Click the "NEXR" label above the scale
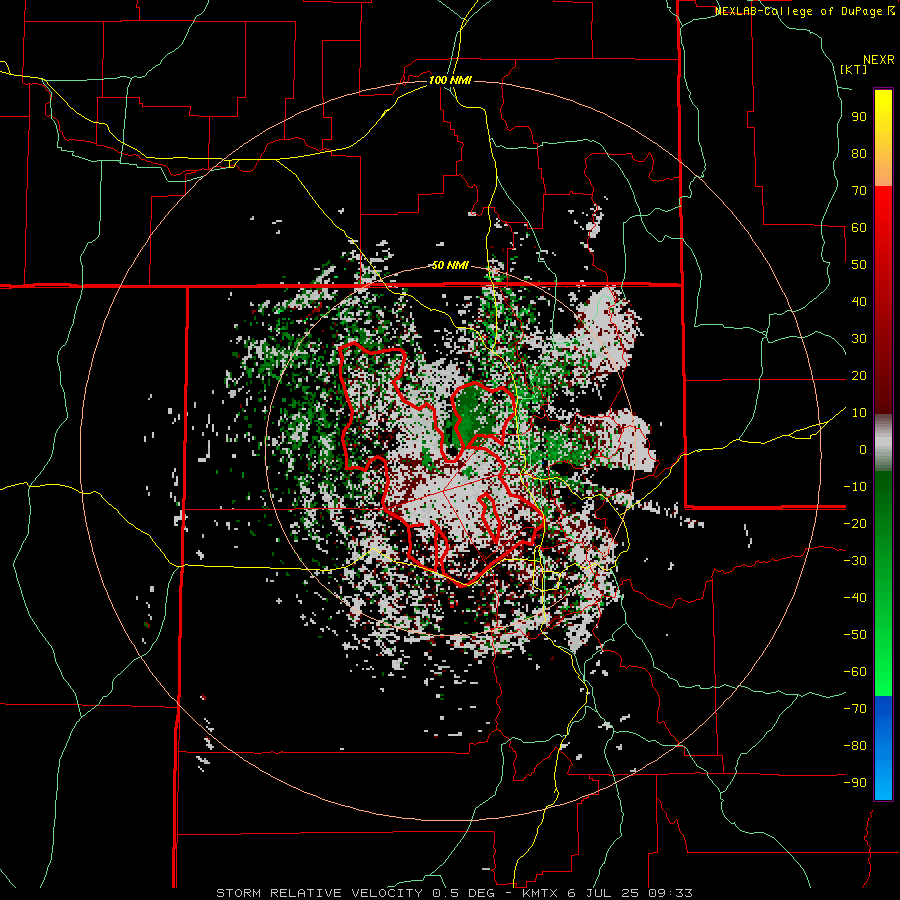900x900 pixels. (879, 60)
